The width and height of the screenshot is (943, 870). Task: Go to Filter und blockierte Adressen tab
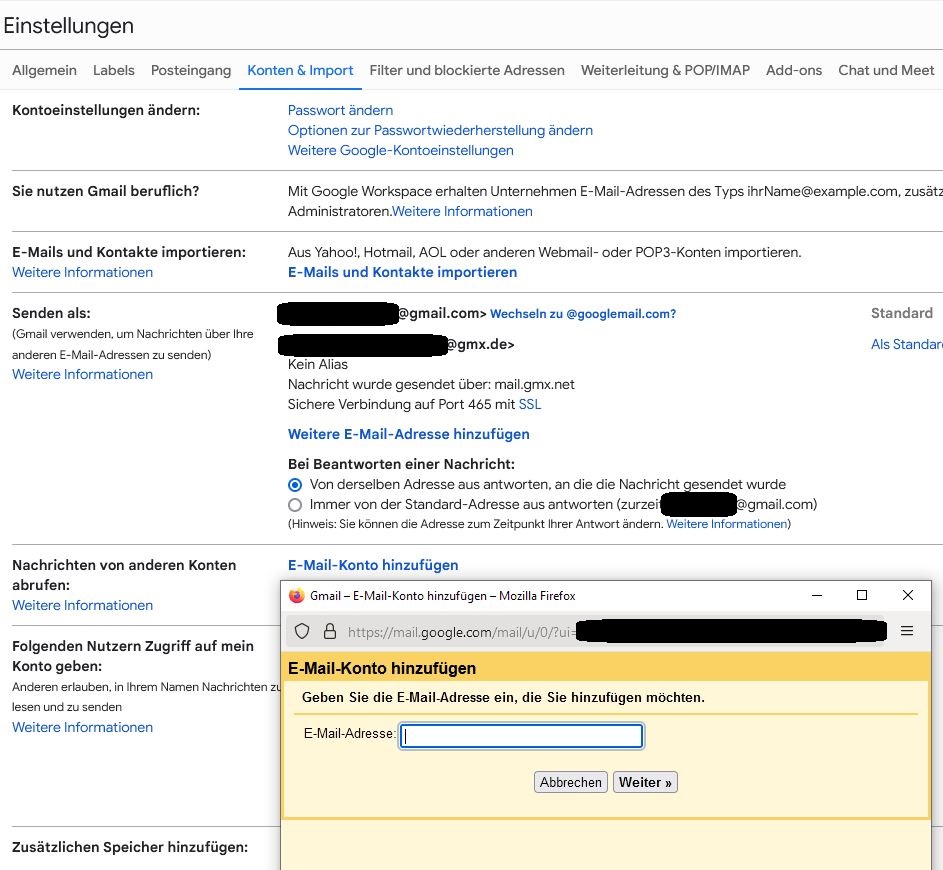coord(467,70)
